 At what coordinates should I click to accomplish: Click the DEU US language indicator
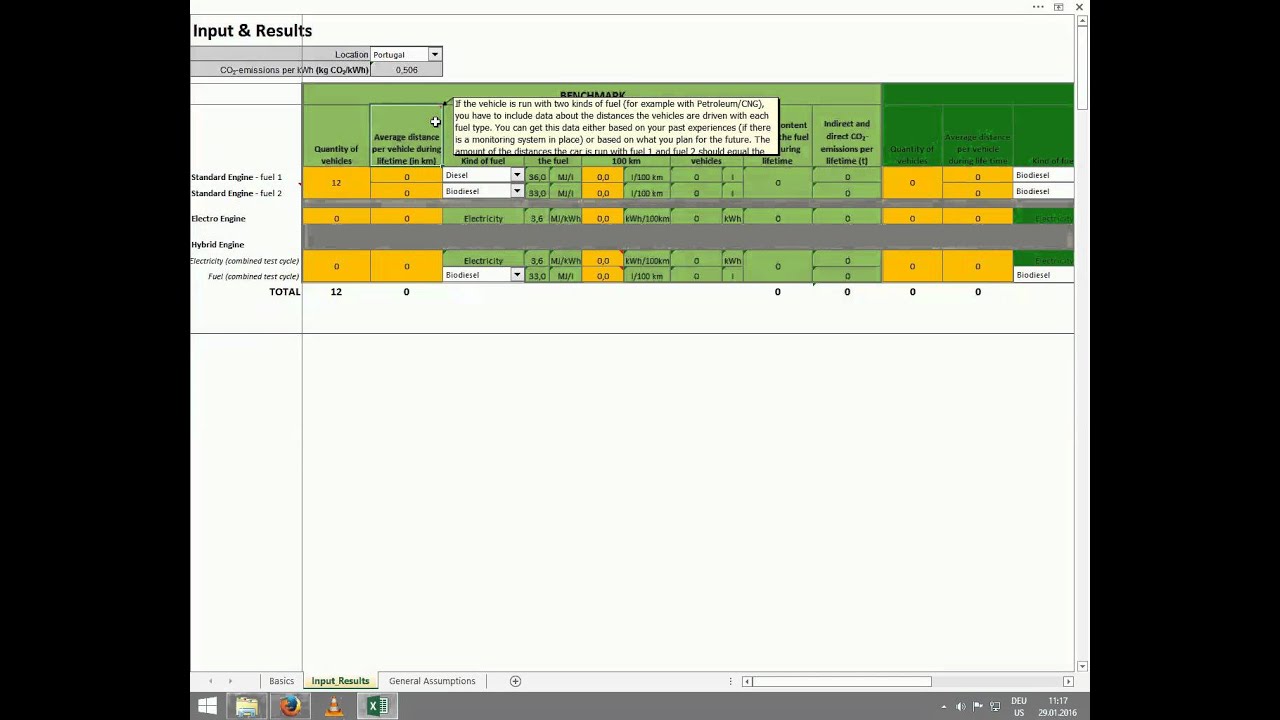1019,707
